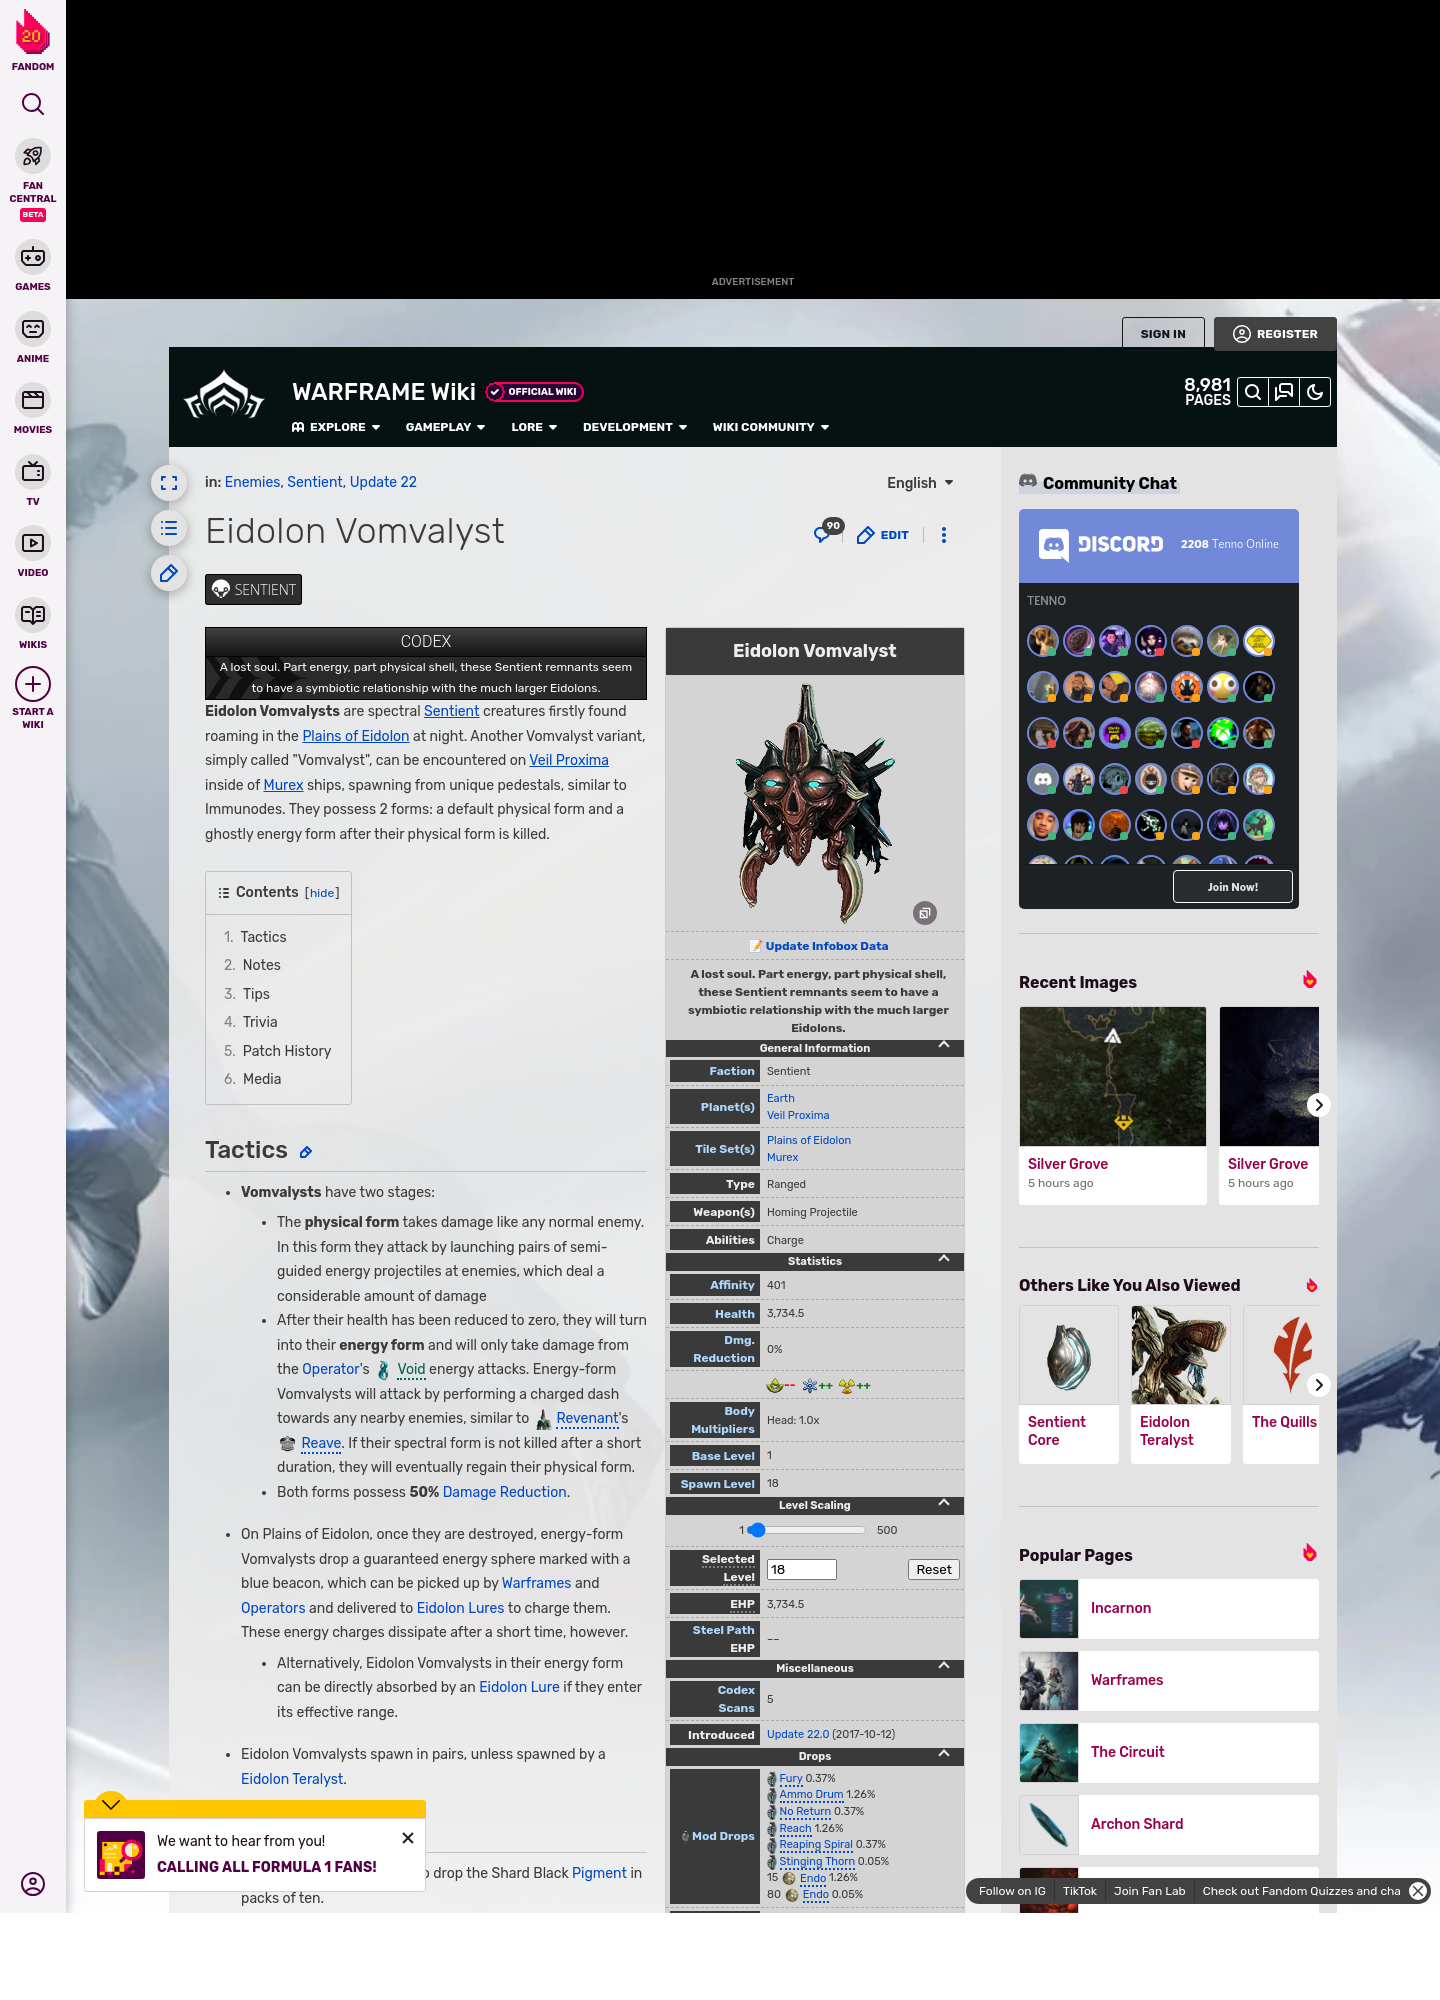Image resolution: width=1440 pixels, height=2000 pixels.
Task: Open the sidebar search magnifier
Action: [x=33, y=104]
